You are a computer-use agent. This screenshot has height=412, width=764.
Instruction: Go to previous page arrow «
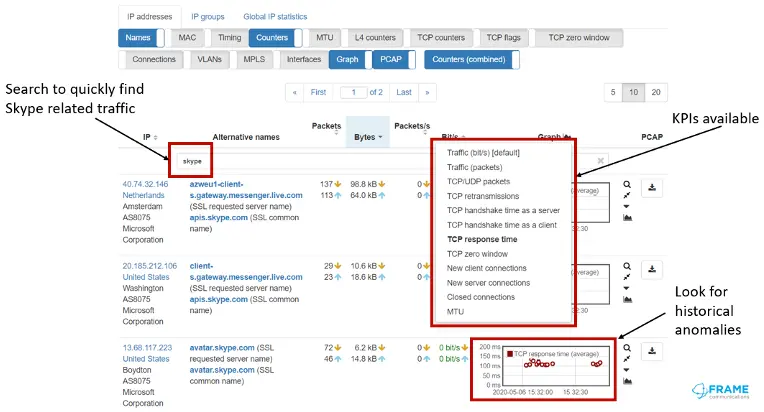tap(294, 92)
